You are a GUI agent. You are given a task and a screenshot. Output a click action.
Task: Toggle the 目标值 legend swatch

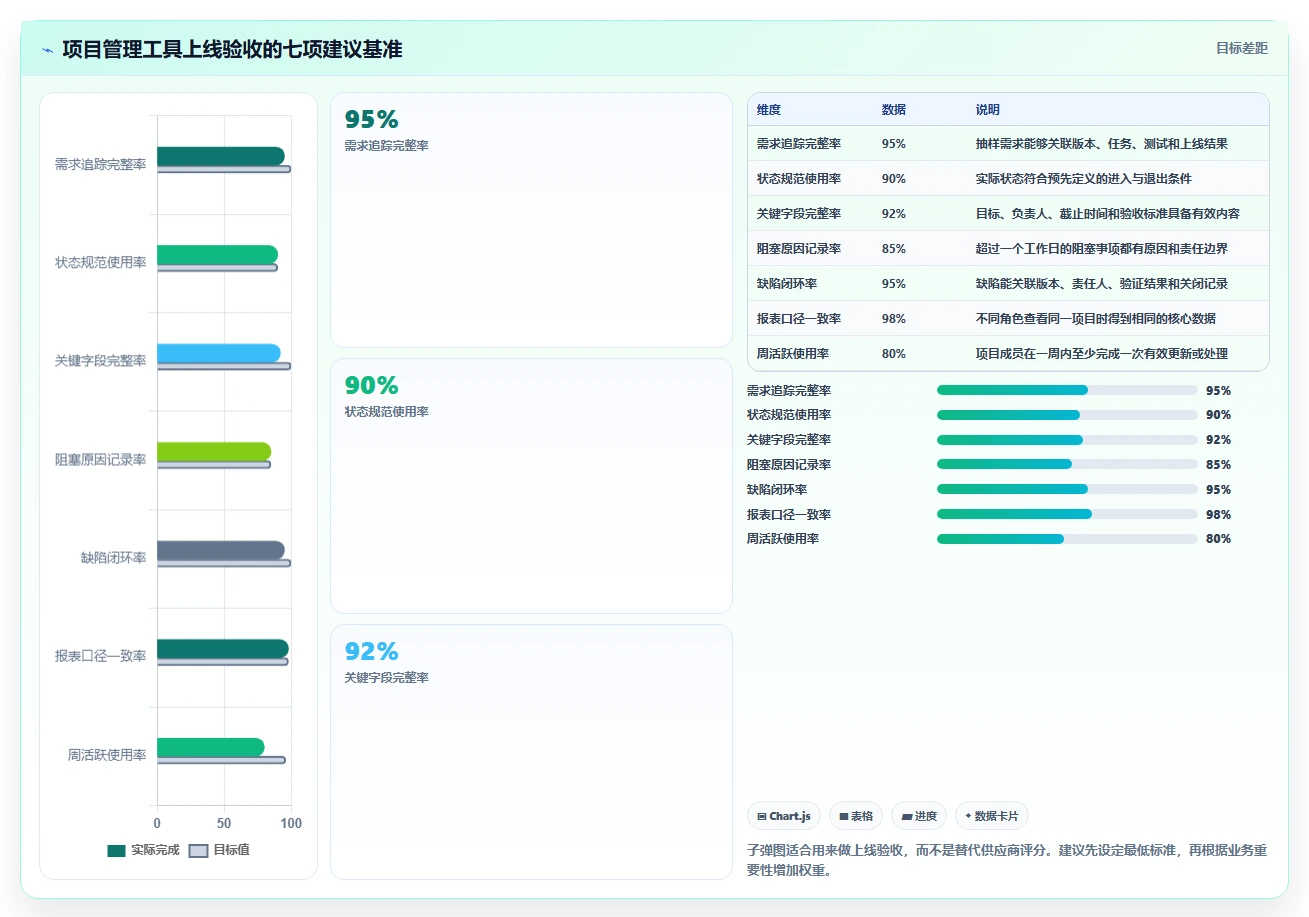[x=198, y=850]
